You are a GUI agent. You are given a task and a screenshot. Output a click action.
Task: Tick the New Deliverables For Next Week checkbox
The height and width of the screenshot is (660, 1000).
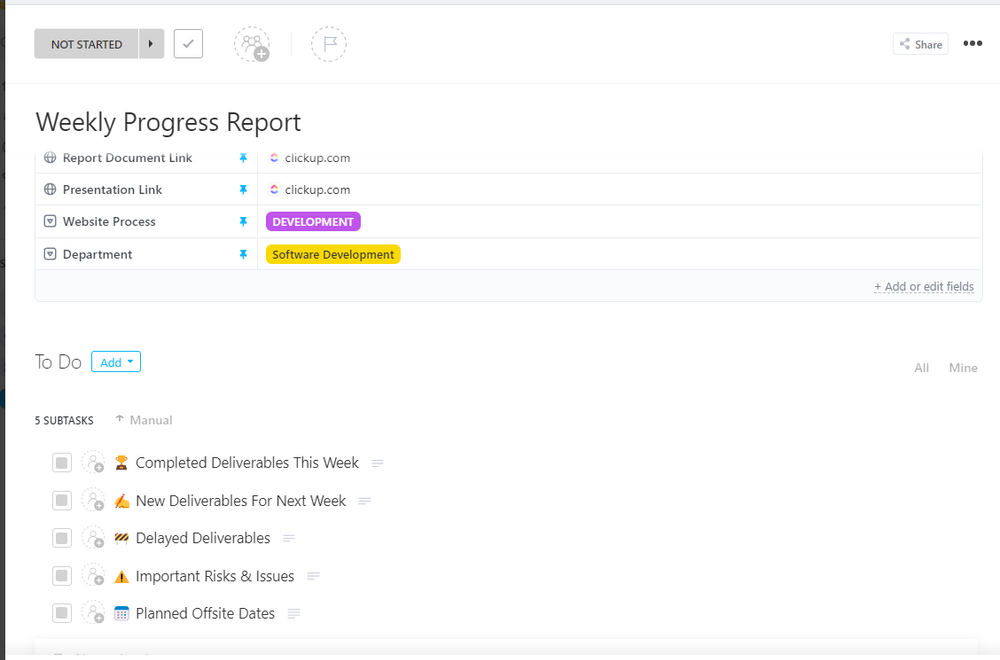61,500
